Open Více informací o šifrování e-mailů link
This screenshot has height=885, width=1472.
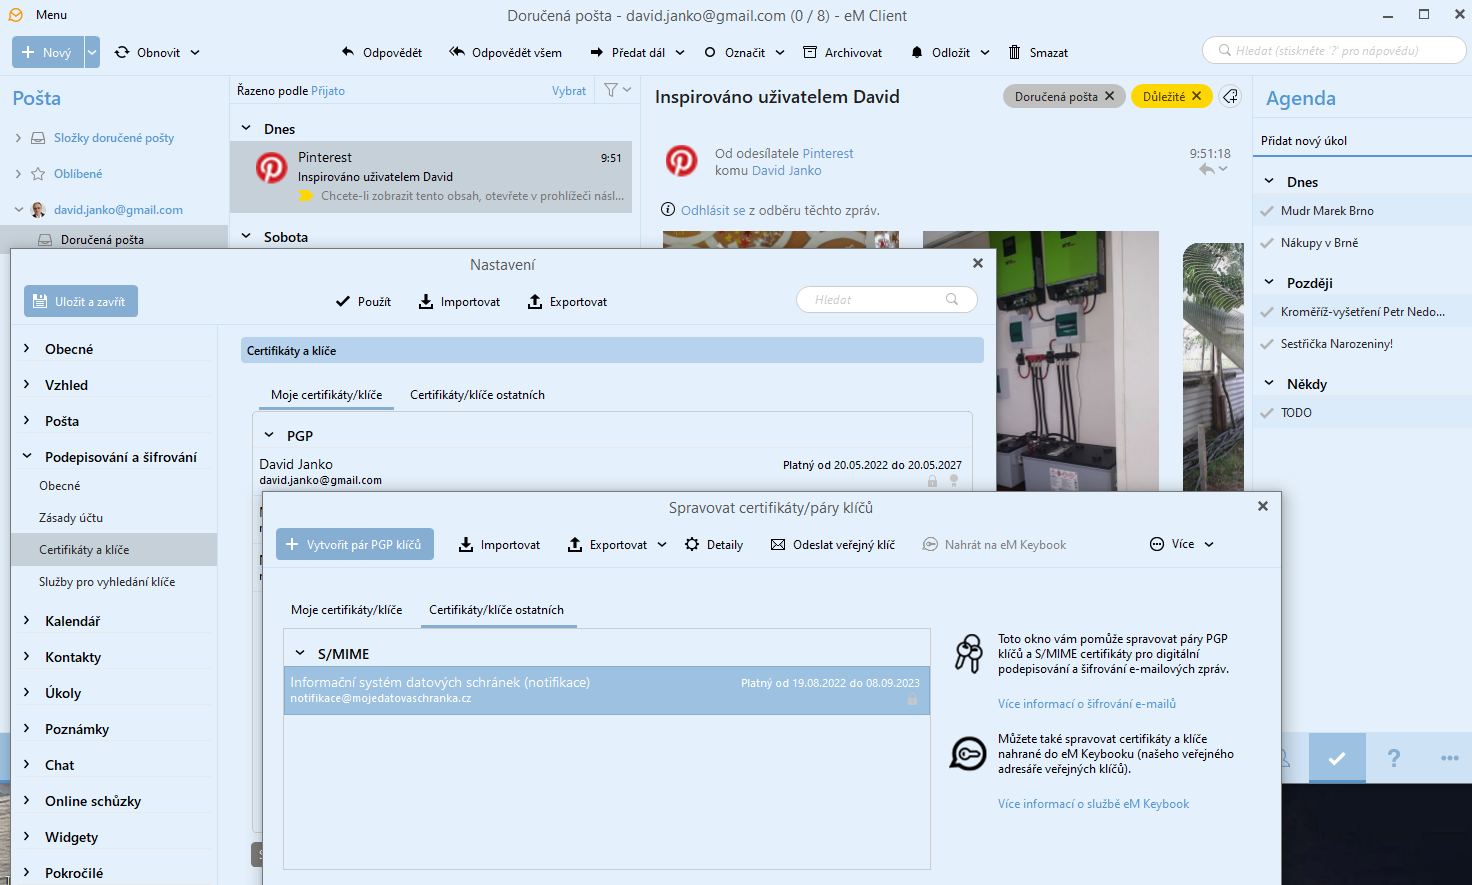tap(1086, 704)
